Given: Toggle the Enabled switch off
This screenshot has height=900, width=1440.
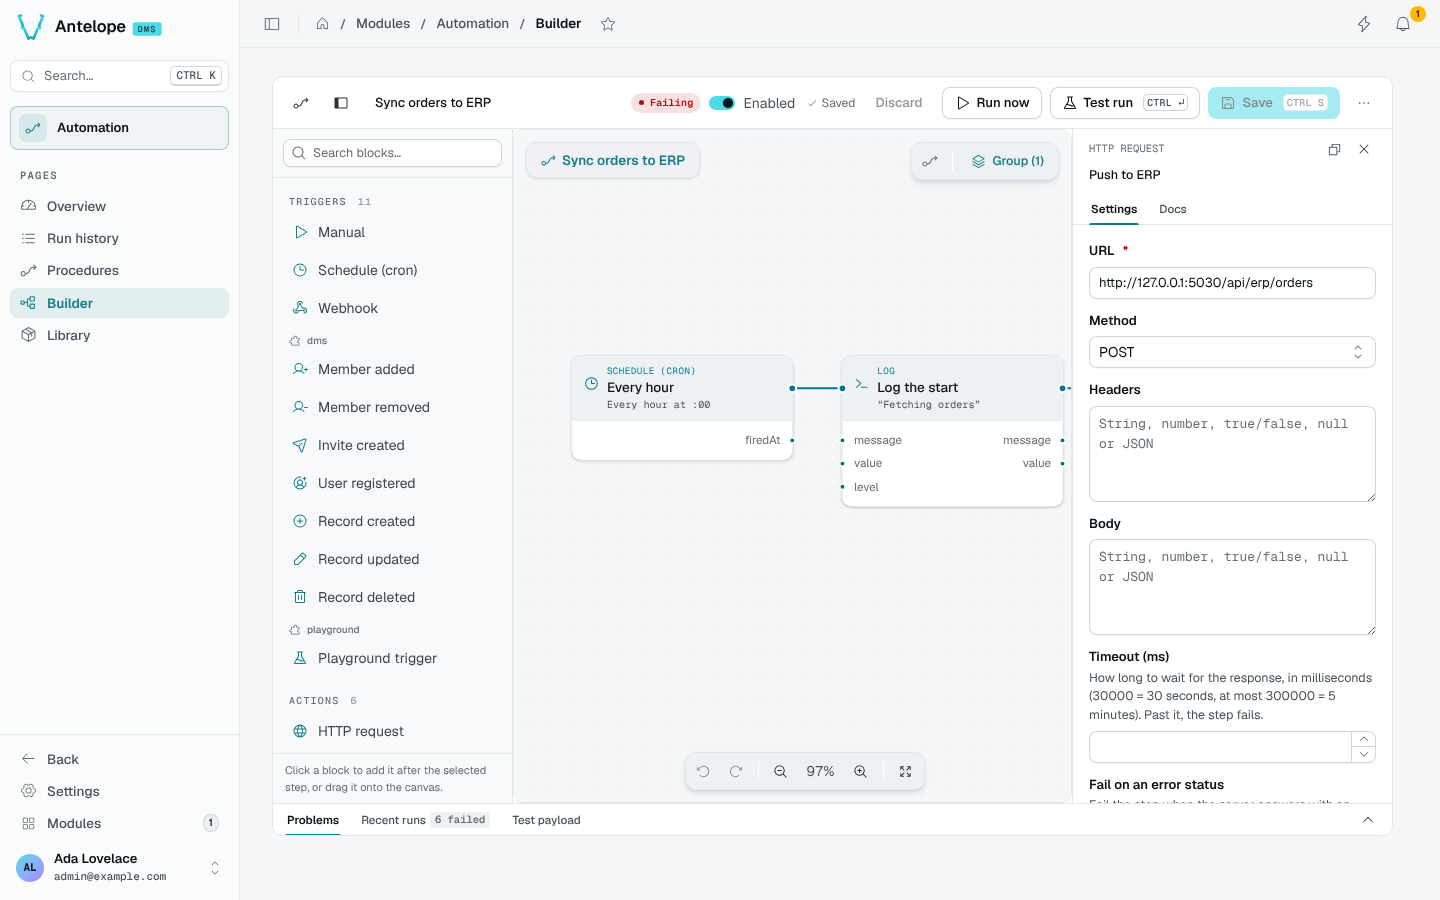Looking at the screenshot, I should point(722,103).
